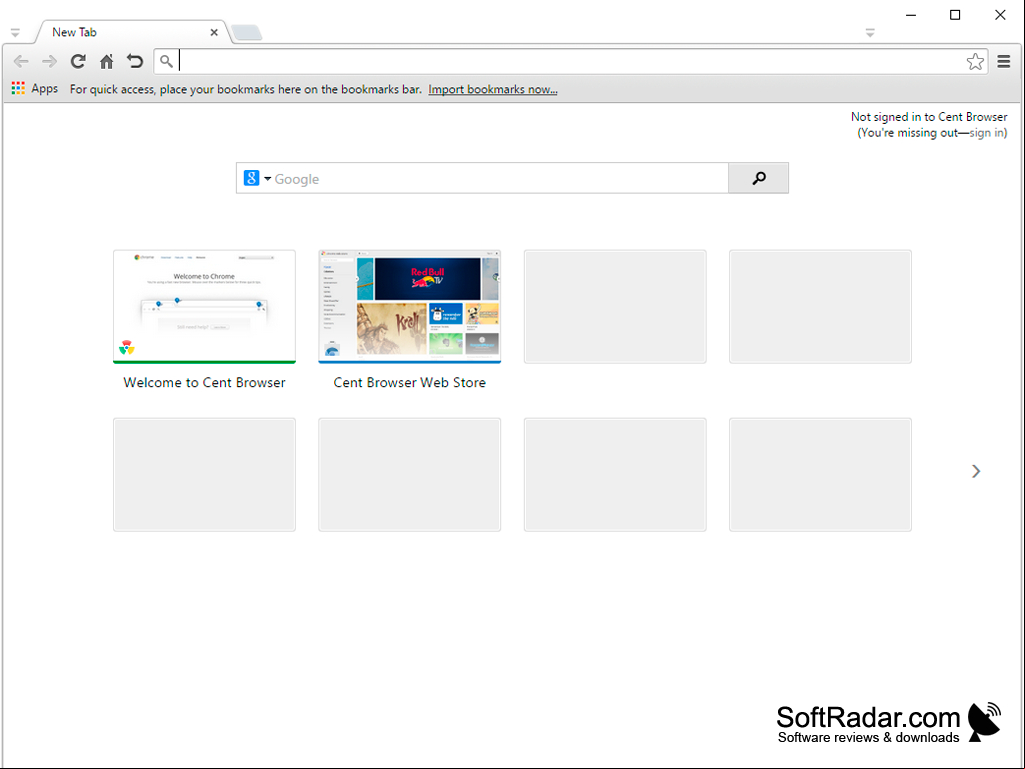Go to the Home page

pyautogui.click(x=107, y=61)
